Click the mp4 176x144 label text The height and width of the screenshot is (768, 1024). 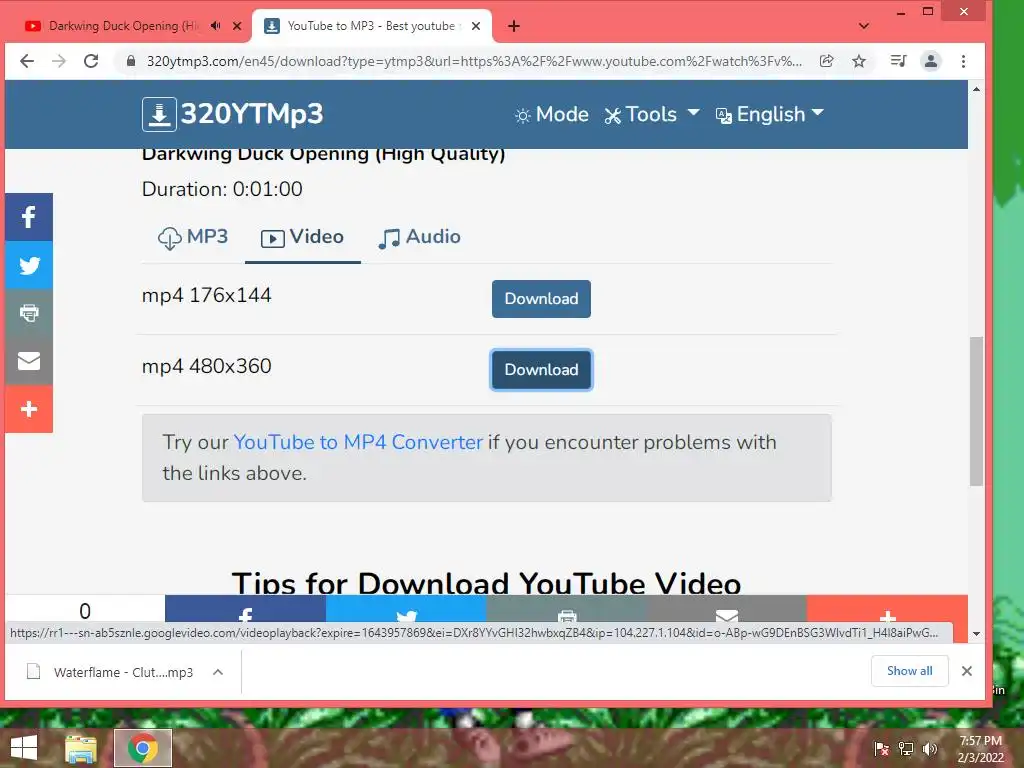coord(206,295)
